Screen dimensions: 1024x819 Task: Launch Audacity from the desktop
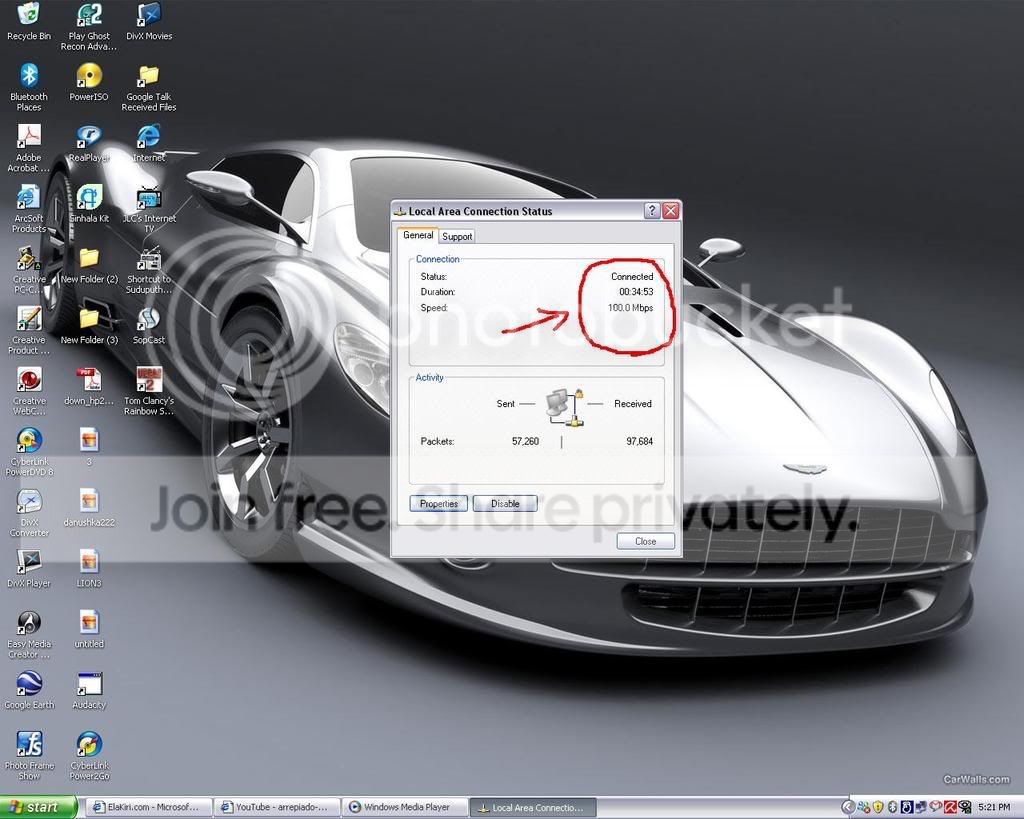point(89,690)
